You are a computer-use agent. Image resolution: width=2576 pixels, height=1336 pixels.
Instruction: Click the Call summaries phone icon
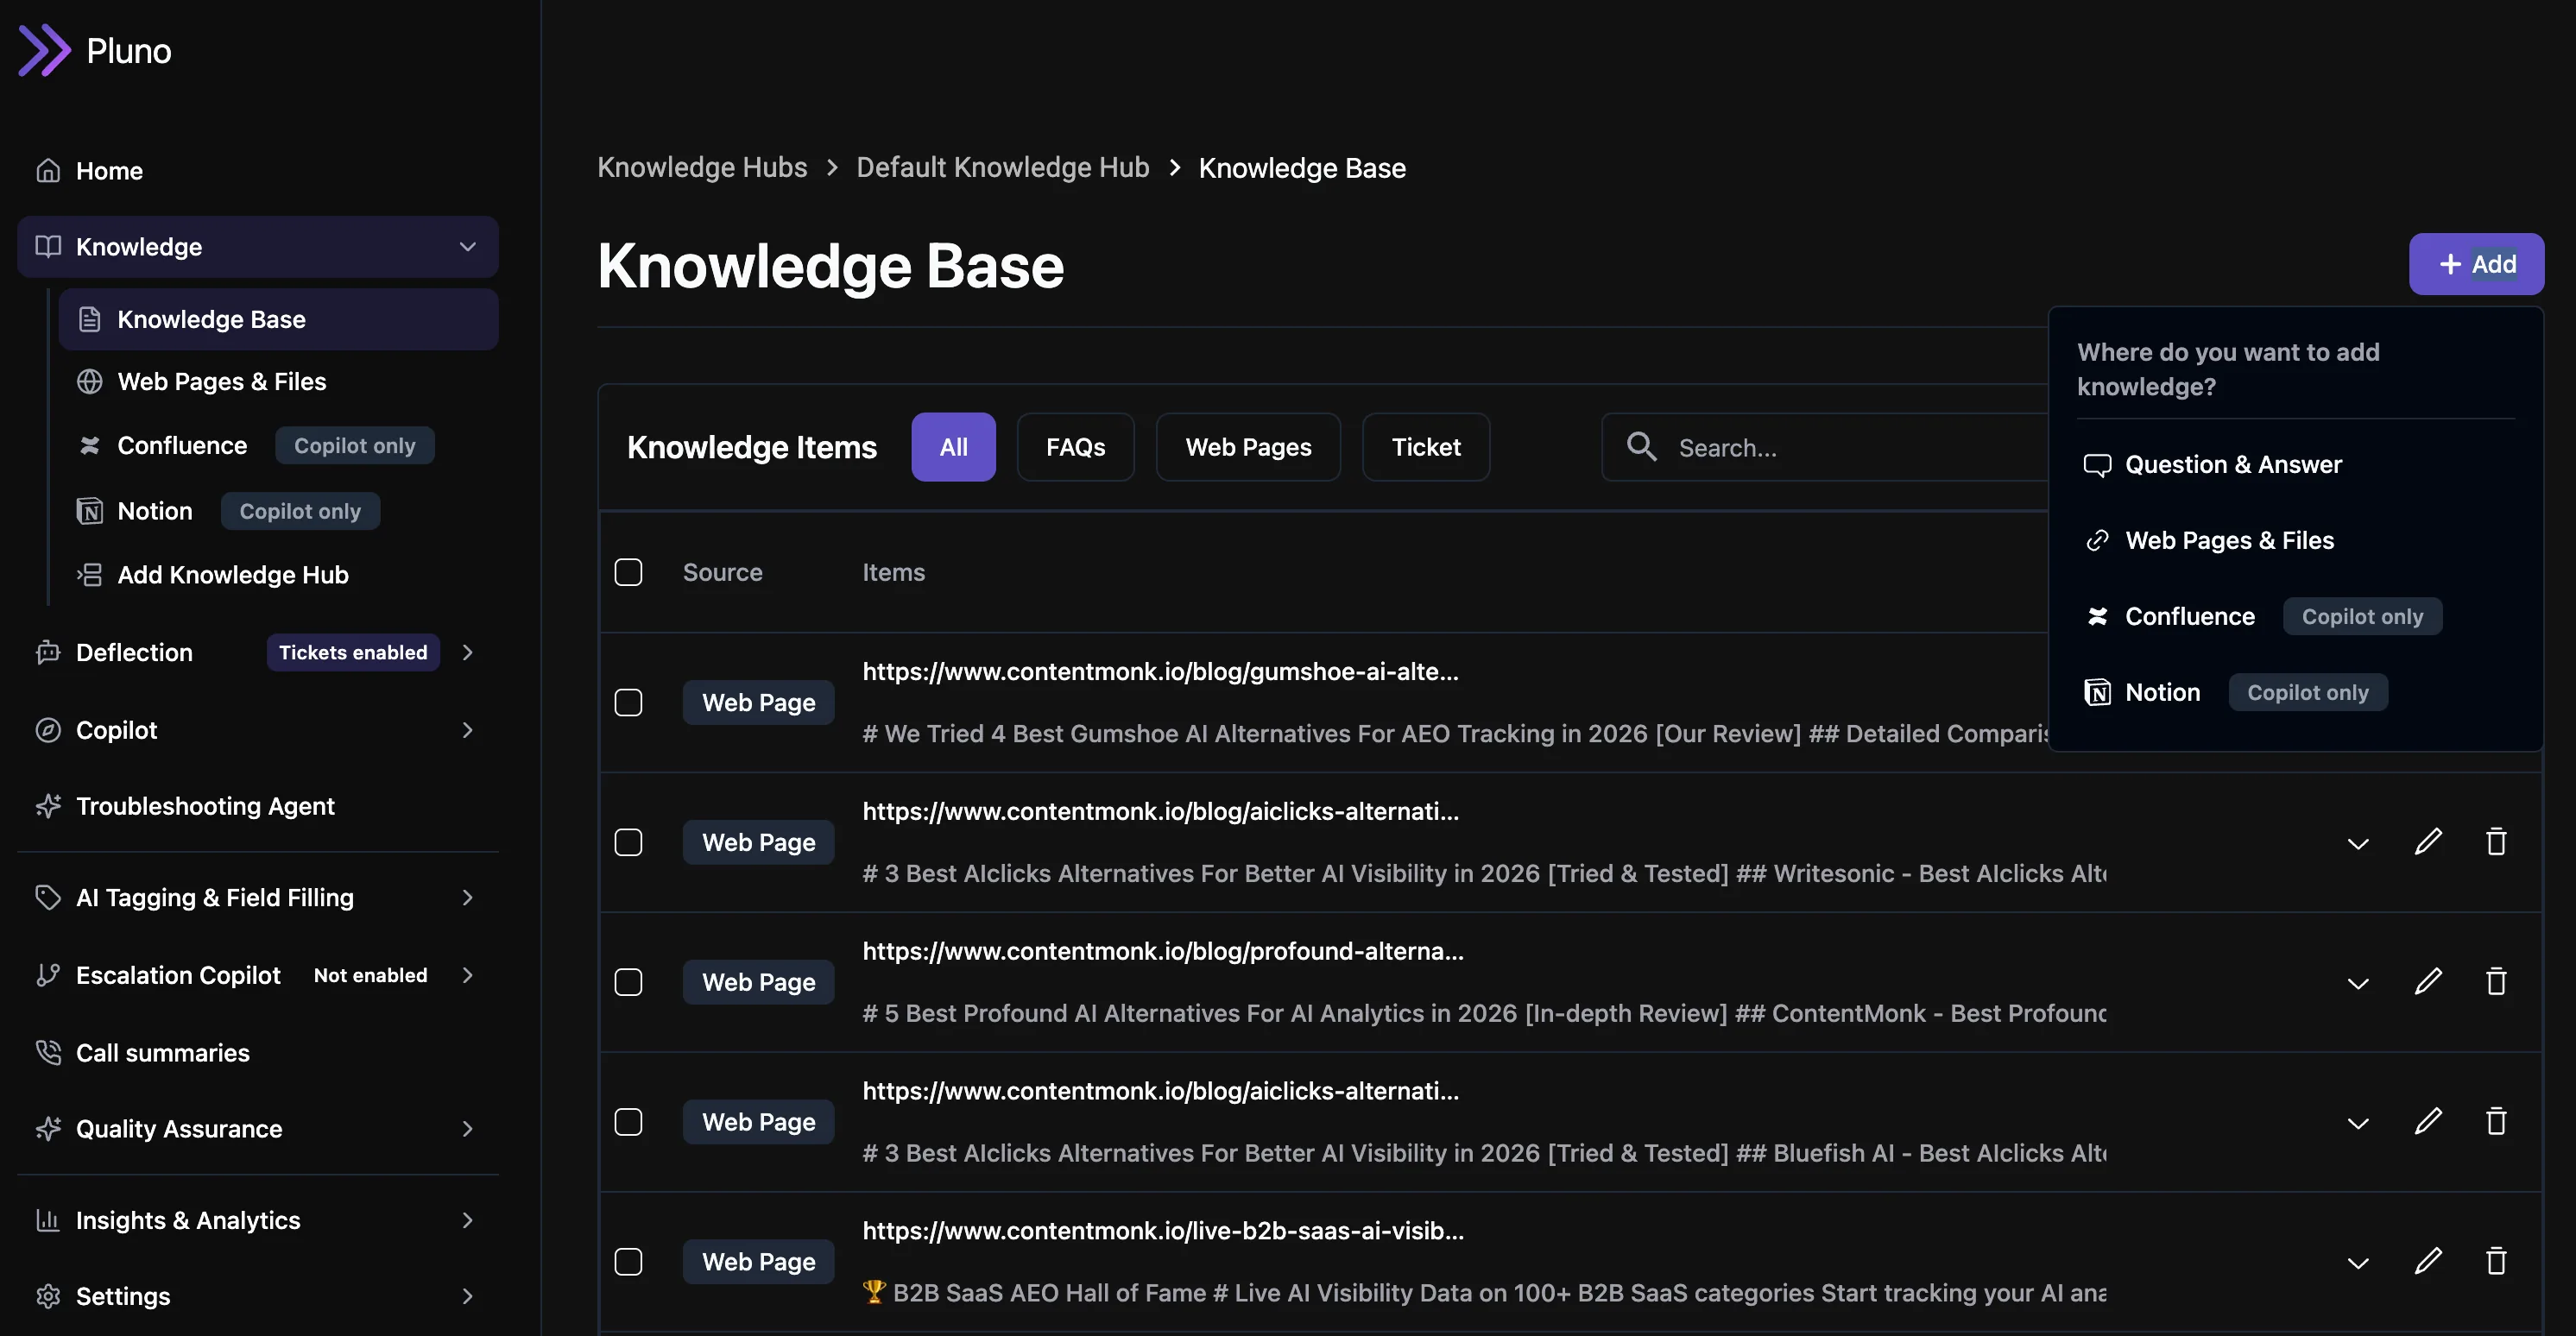pyautogui.click(x=48, y=1052)
